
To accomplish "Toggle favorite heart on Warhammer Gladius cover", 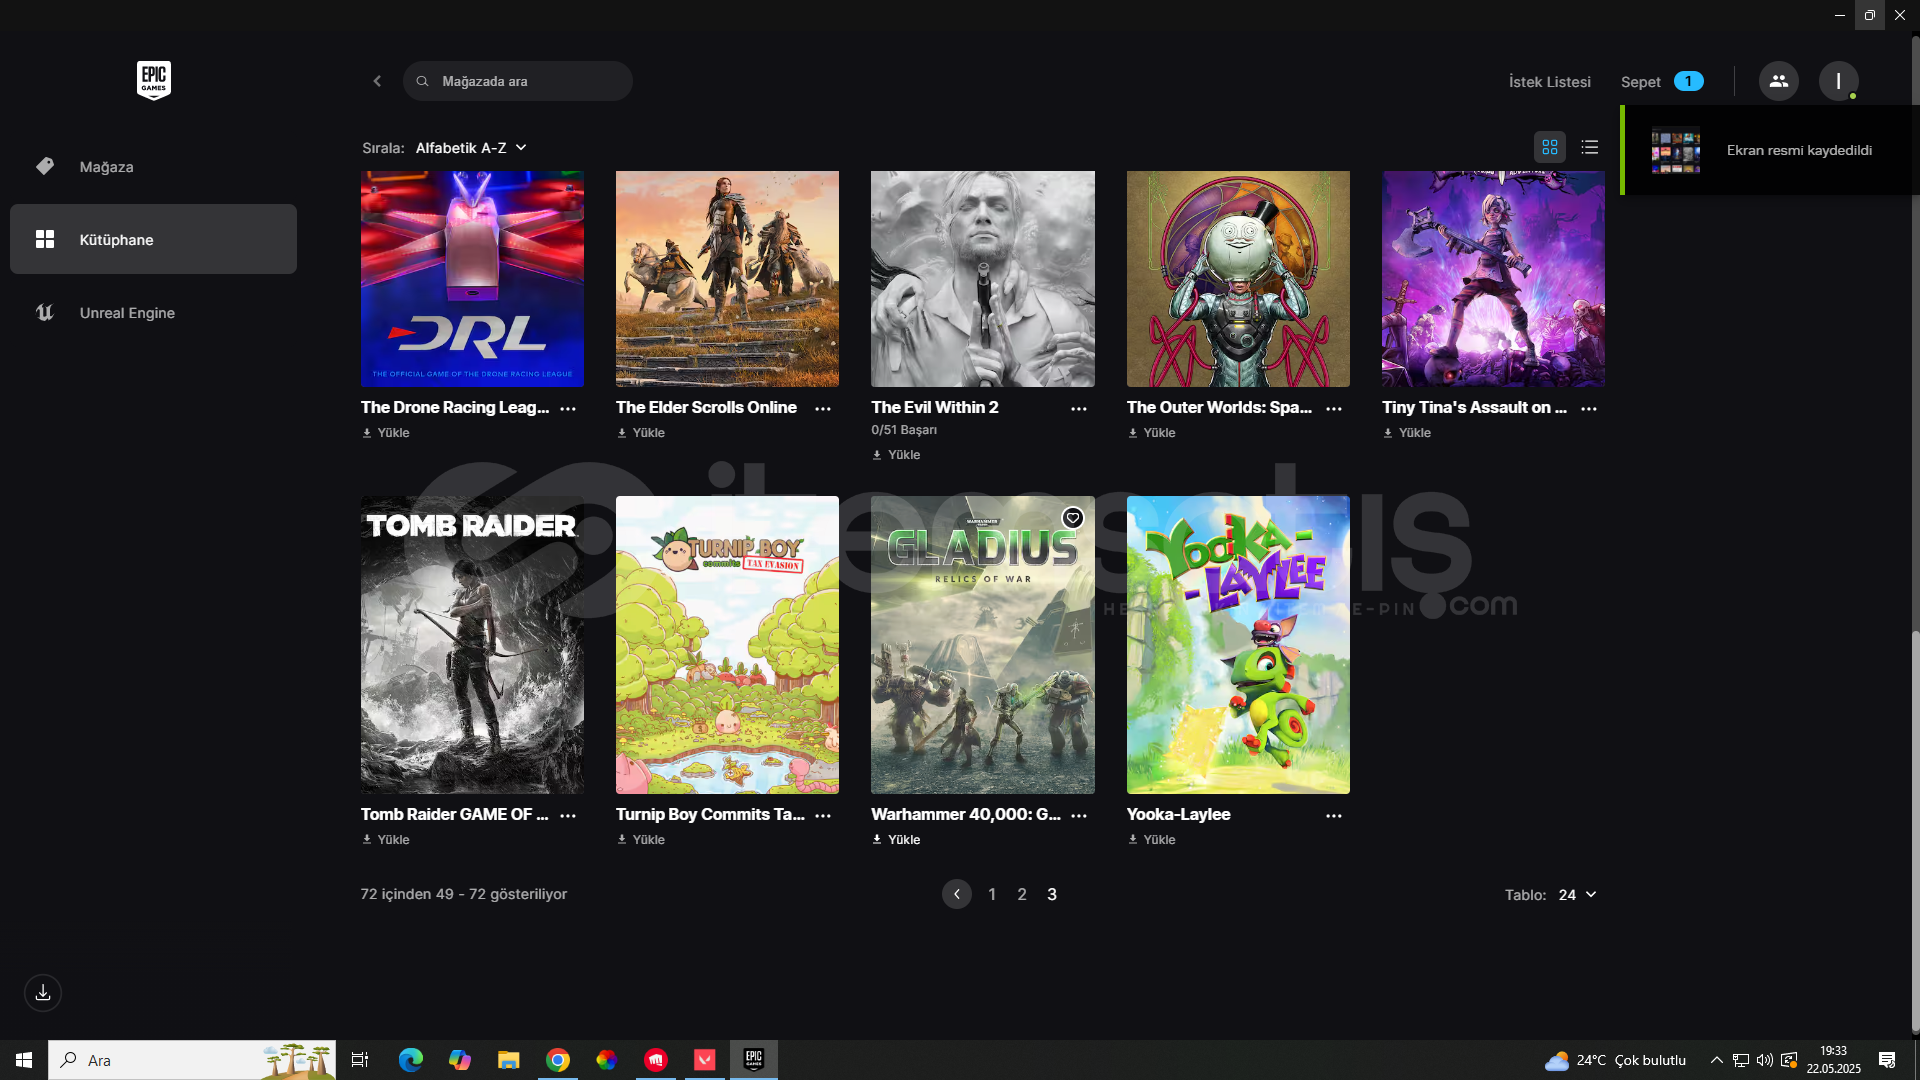I will click(x=1073, y=518).
